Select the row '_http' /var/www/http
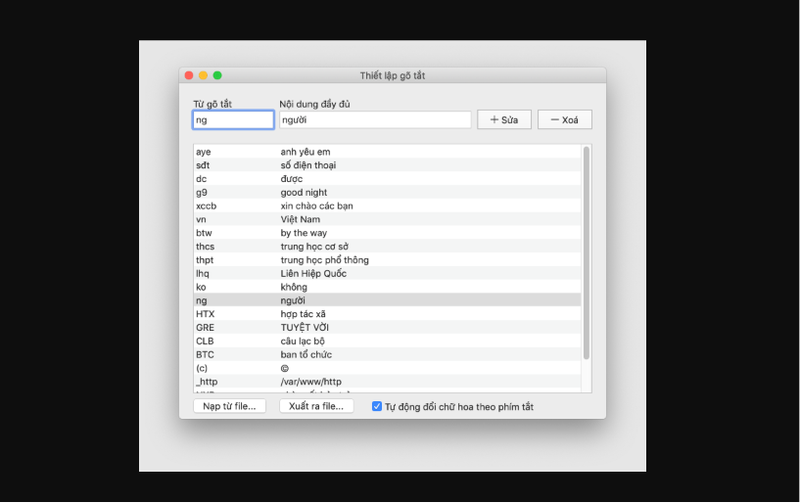Screen dimensions: 800x503 [387, 382]
